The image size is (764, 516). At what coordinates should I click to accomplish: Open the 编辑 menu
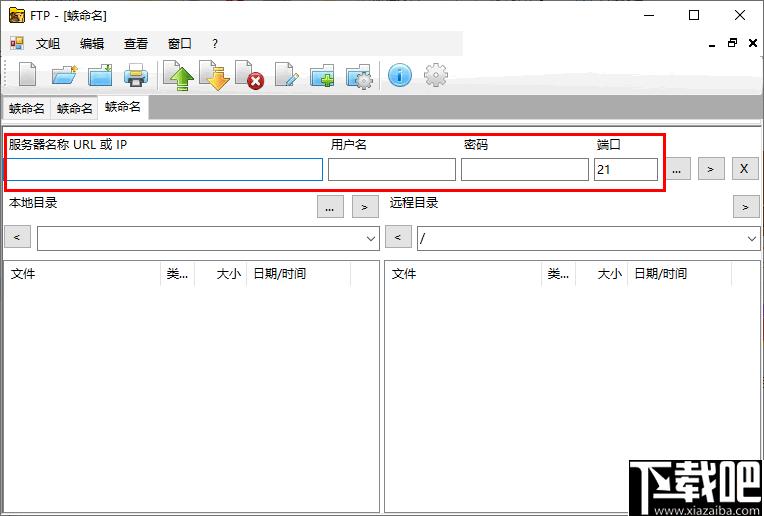point(92,43)
